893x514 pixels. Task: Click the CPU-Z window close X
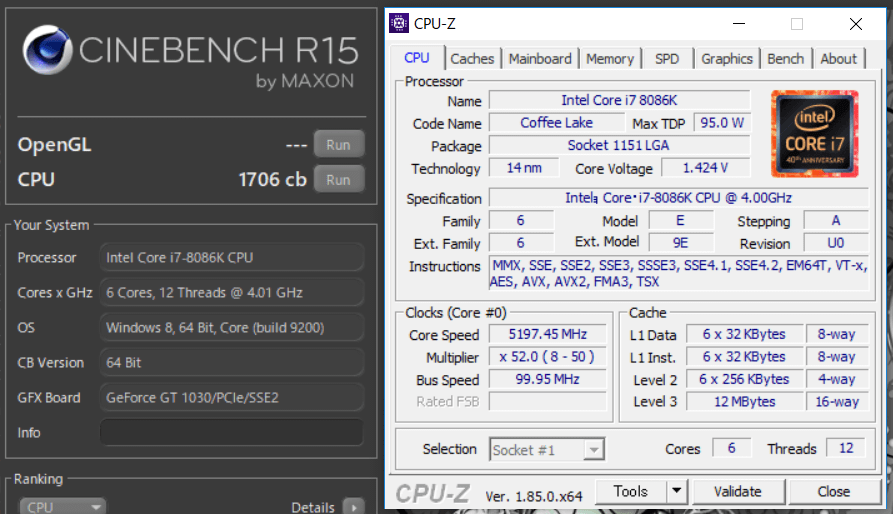click(x=855, y=24)
